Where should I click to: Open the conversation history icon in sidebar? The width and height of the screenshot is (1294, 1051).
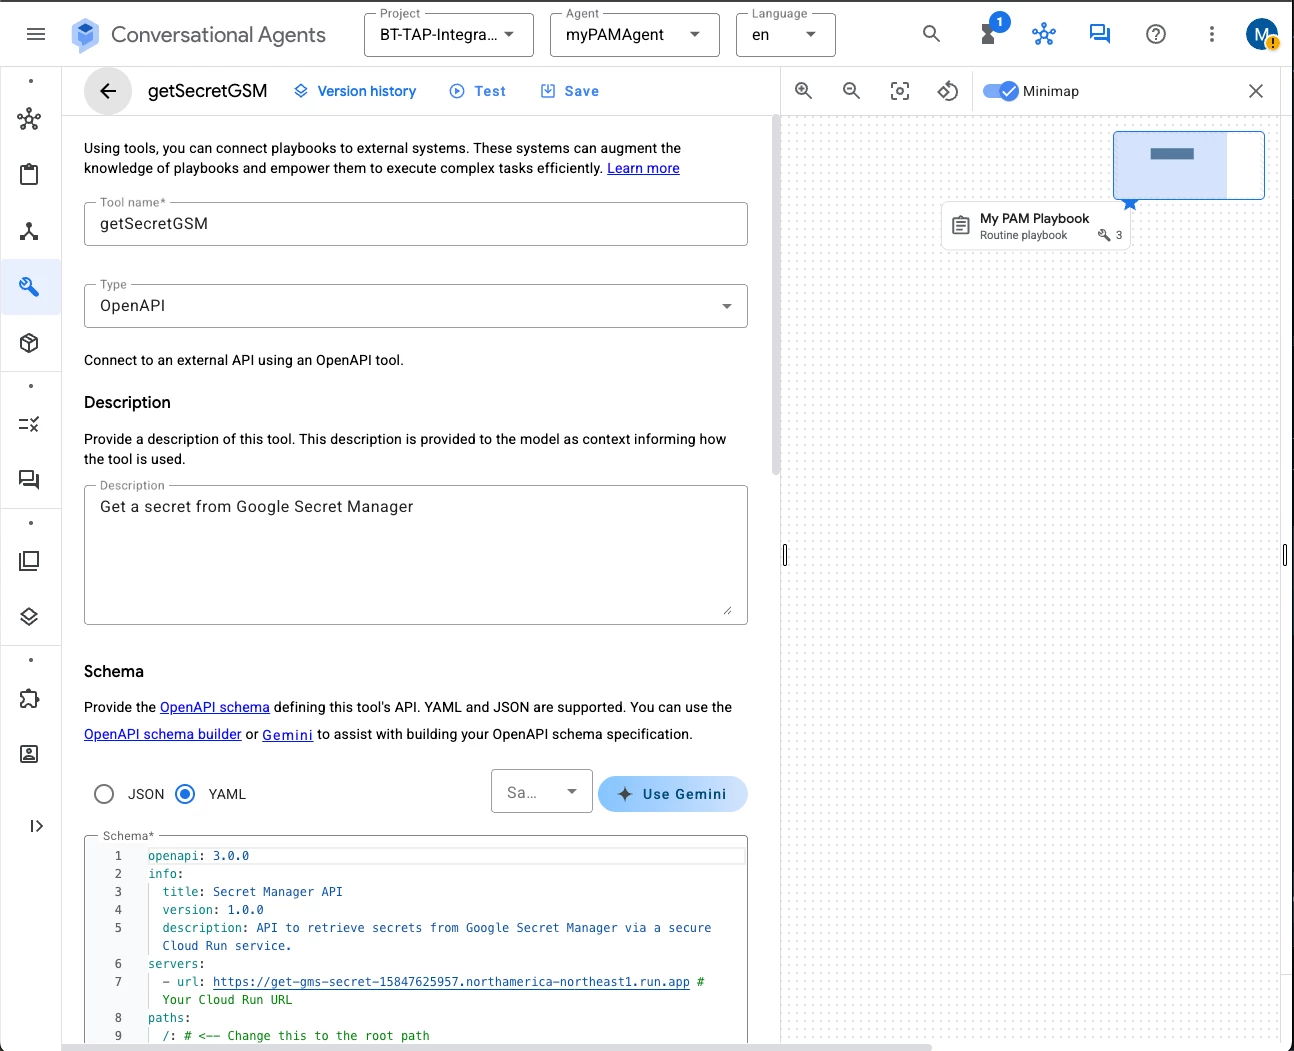pos(29,480)
